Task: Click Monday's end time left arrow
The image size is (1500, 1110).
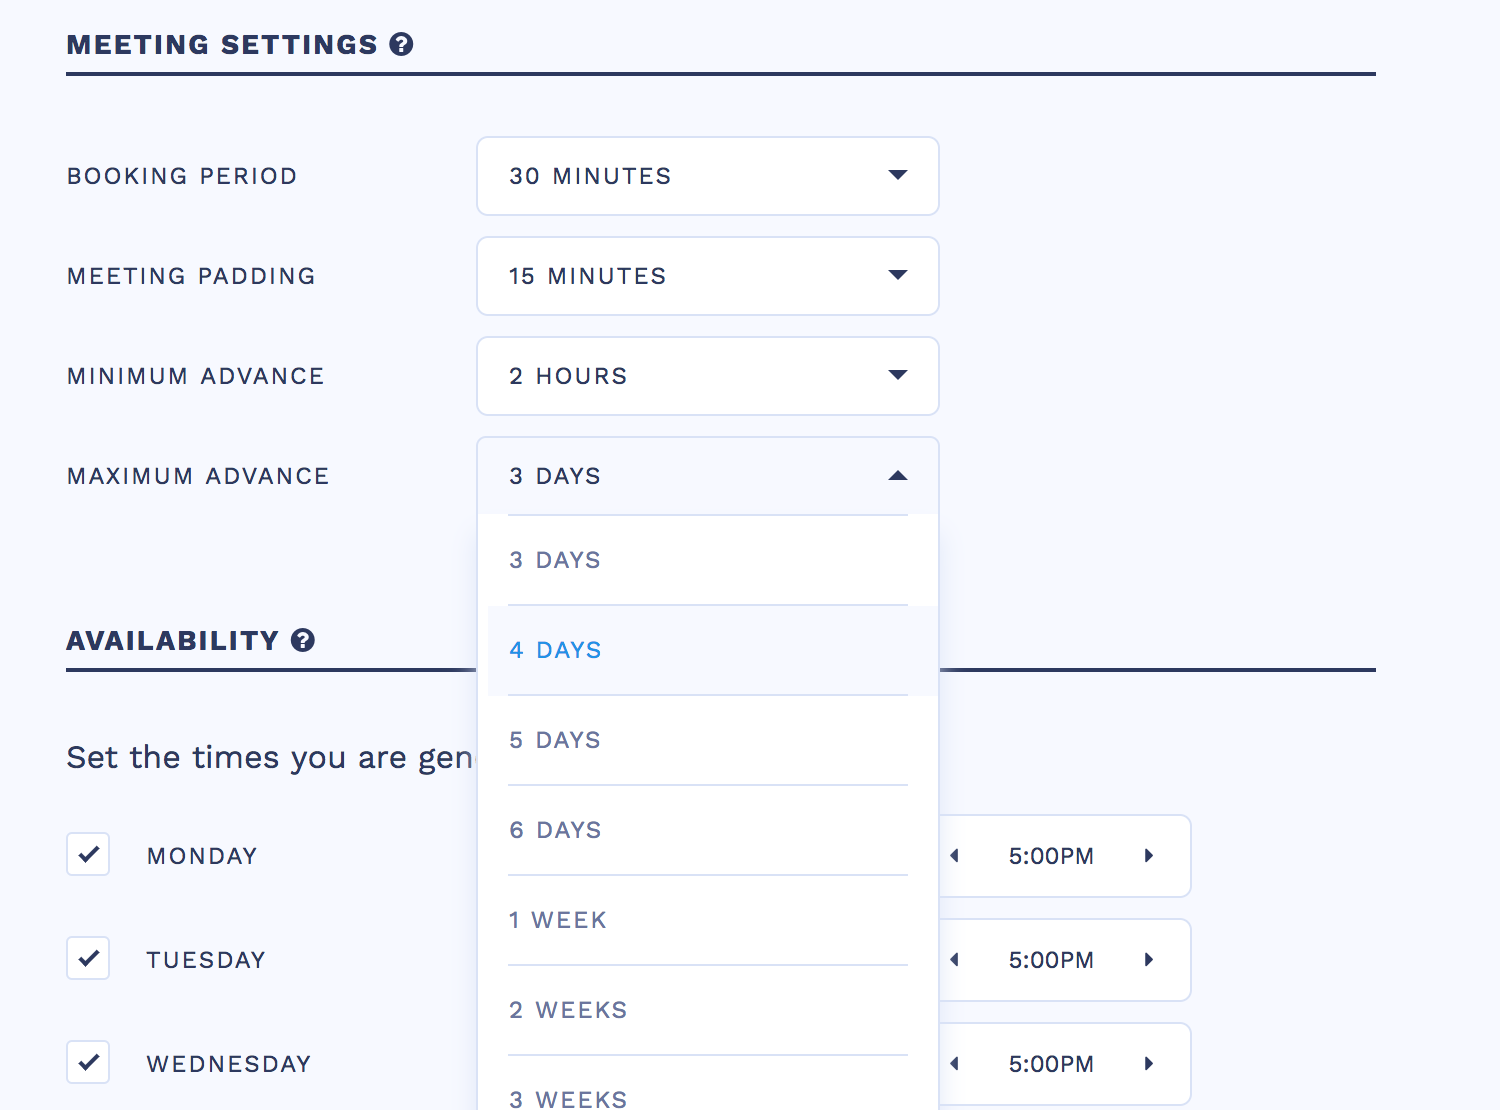Action: (955, 856)
